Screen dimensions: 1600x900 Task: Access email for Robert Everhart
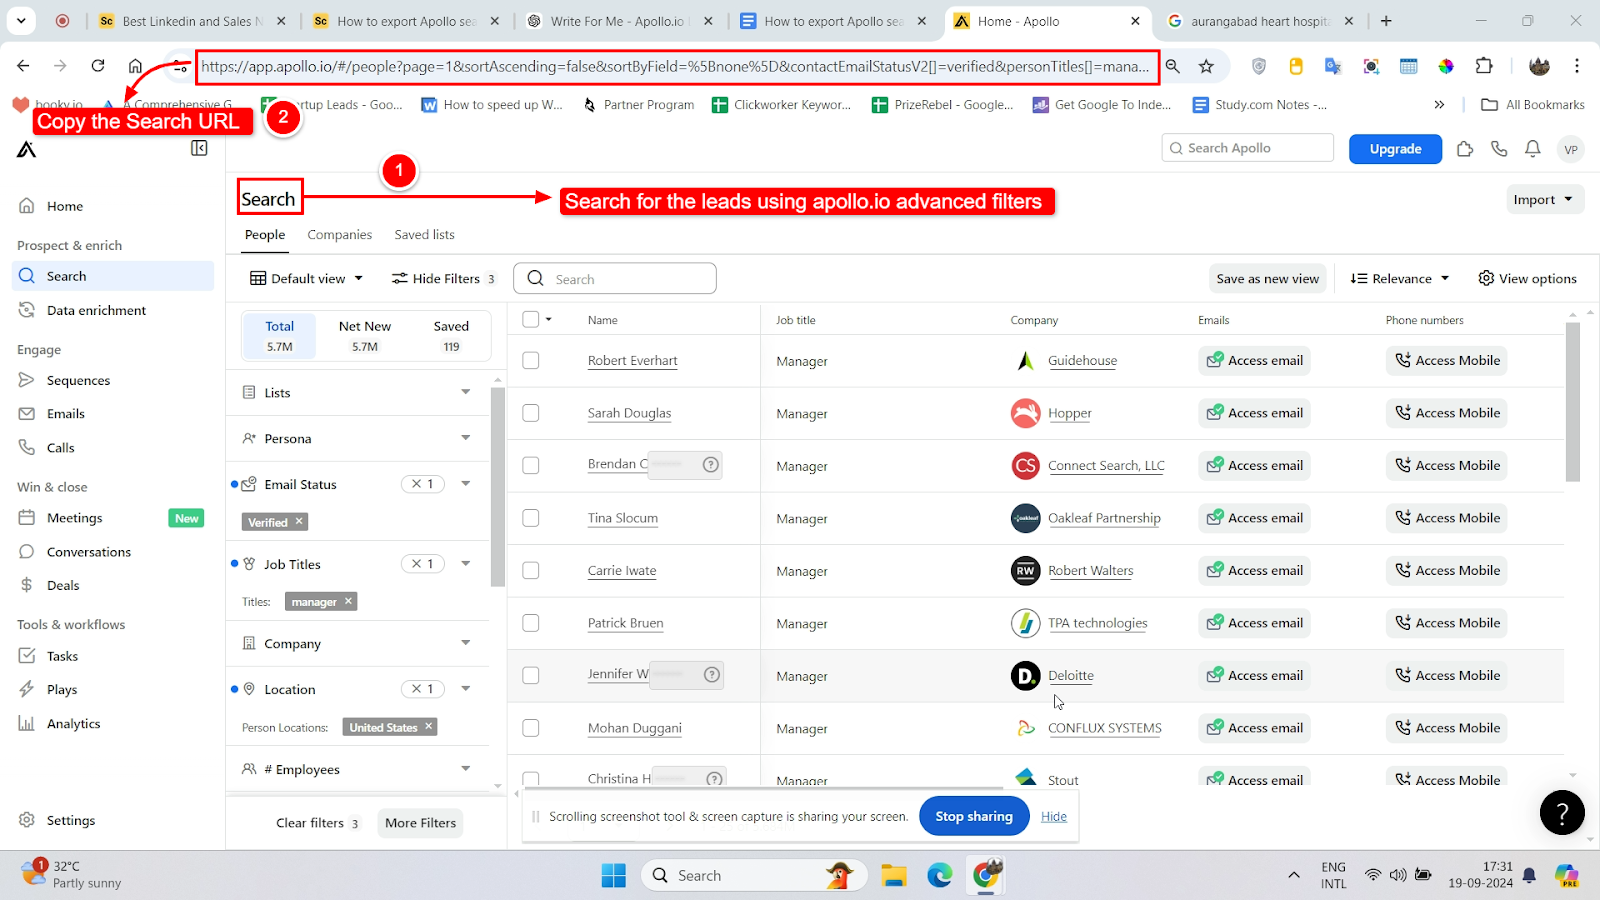1254,360
